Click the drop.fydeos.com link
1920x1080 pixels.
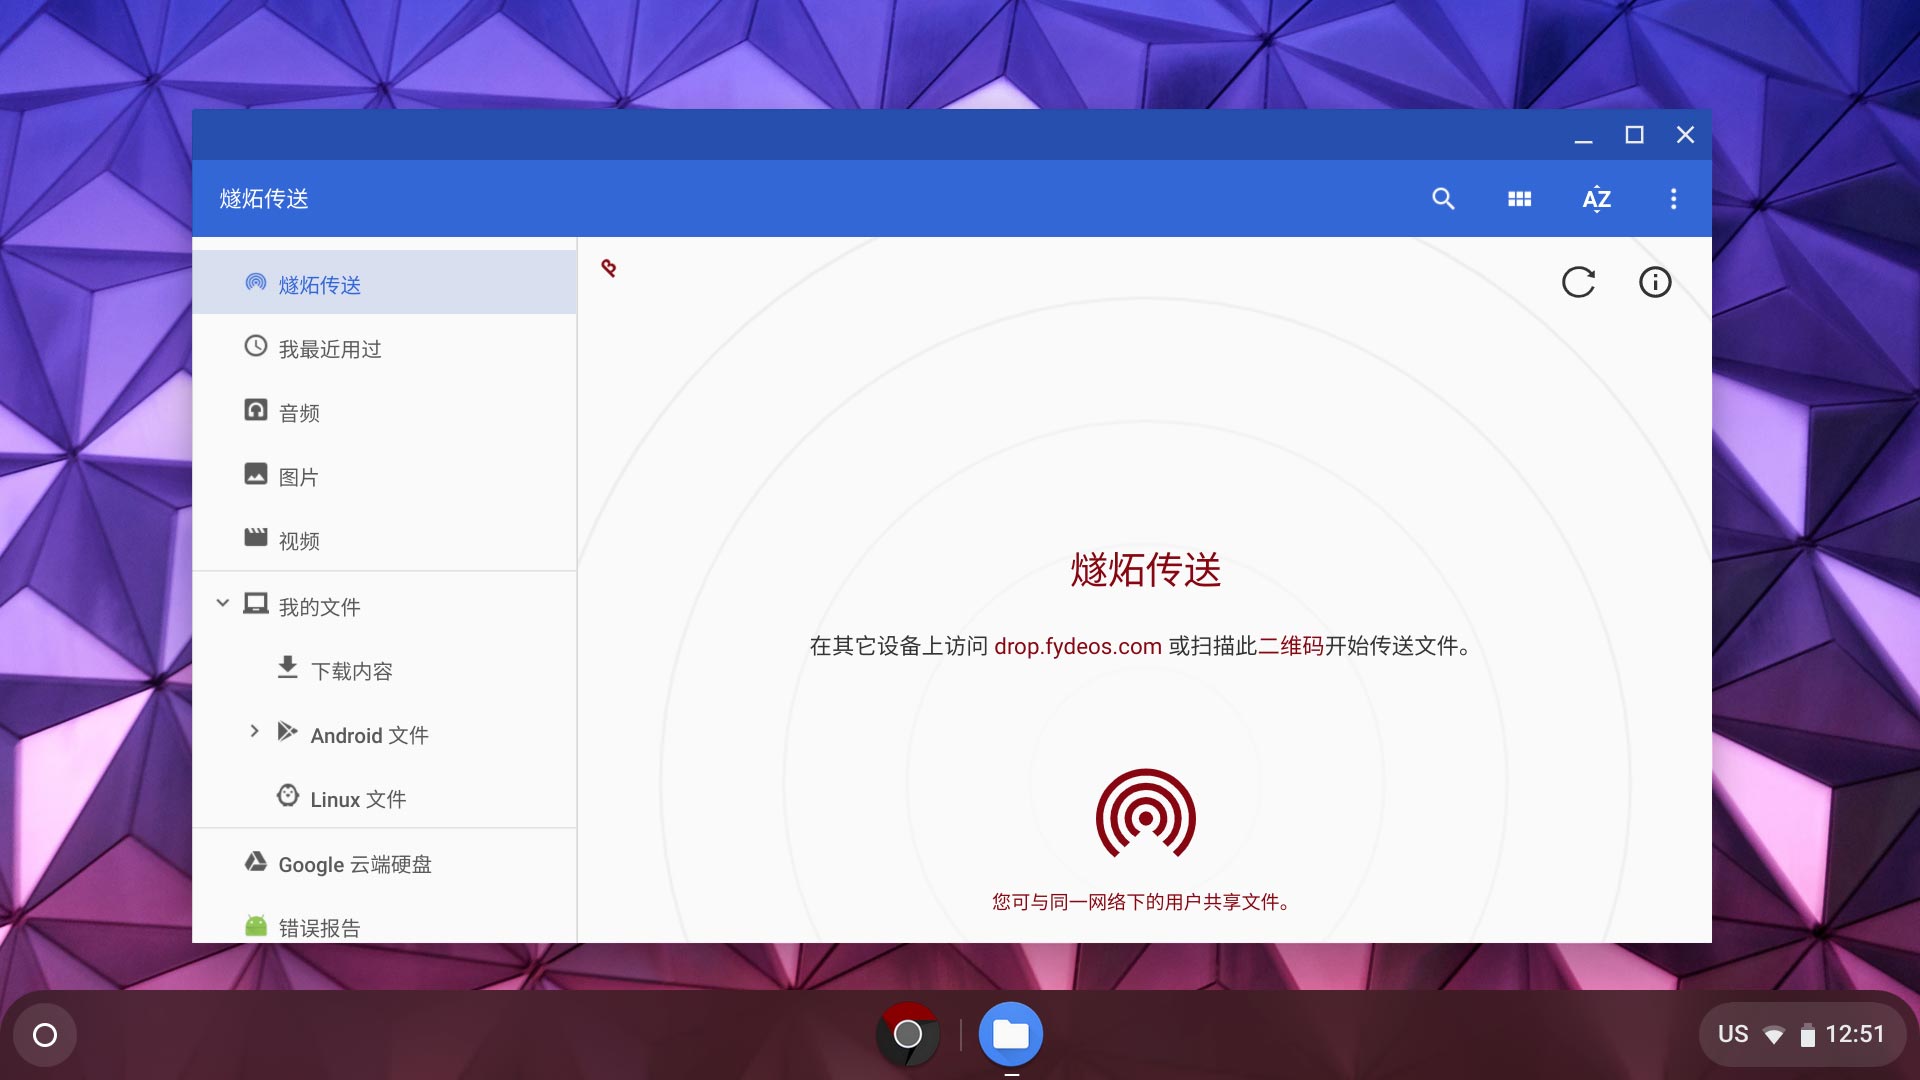click(x=1077, y=646)
